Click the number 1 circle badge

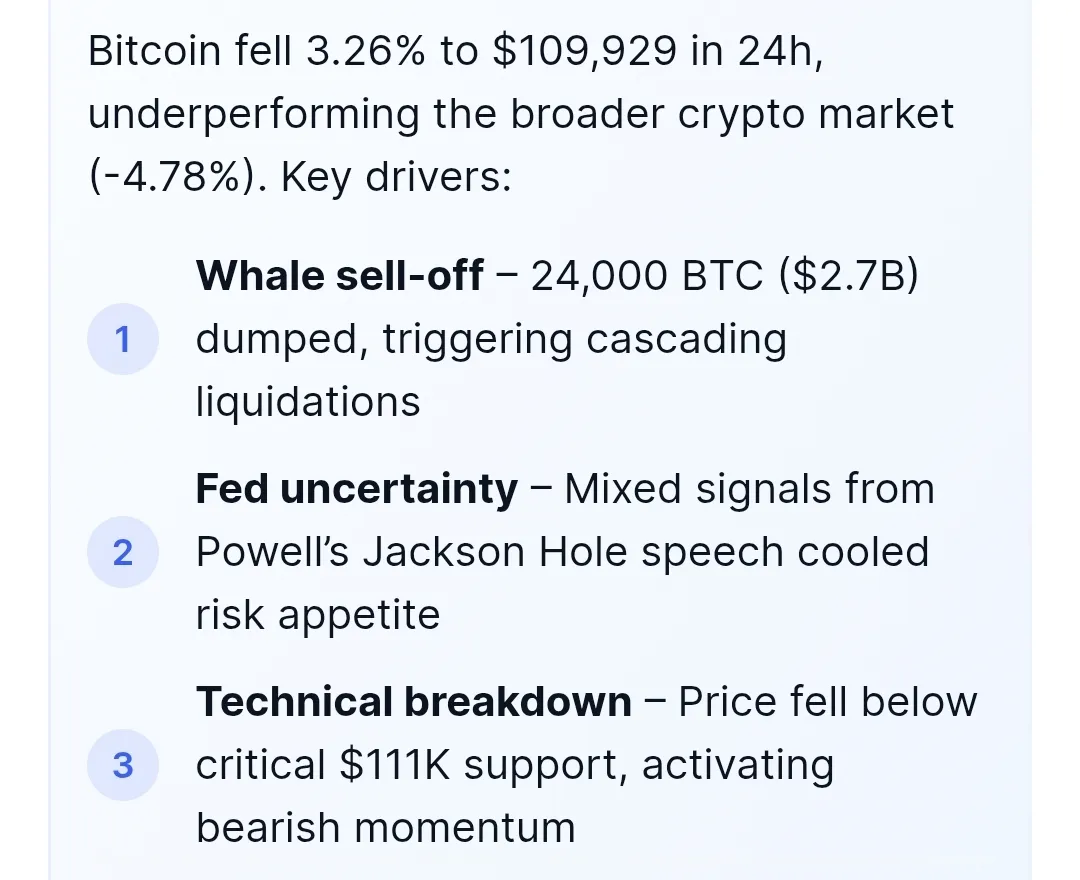tap(123, 339)
